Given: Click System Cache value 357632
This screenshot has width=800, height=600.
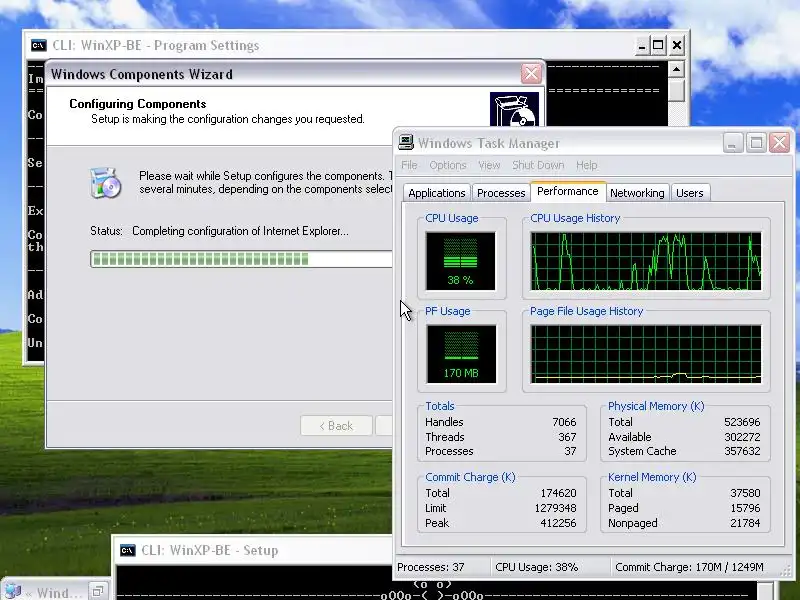Looking at the screenshot, I should click(x=742, y=451).
